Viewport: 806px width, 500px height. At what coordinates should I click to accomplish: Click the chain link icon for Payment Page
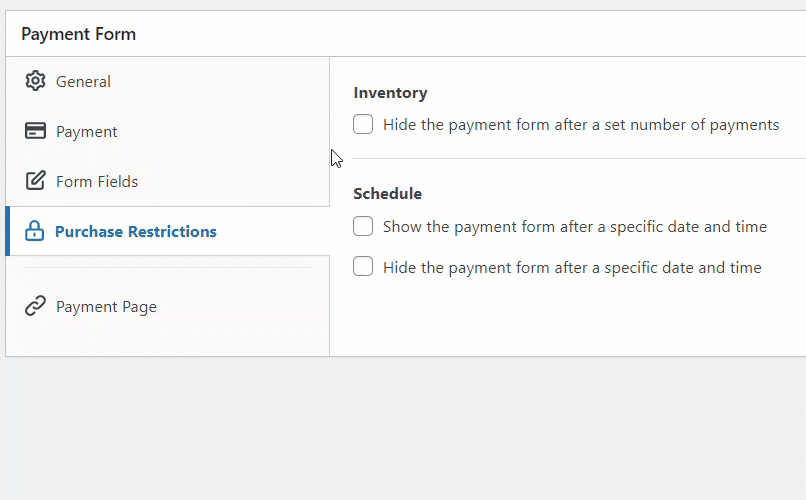(35, 306)
